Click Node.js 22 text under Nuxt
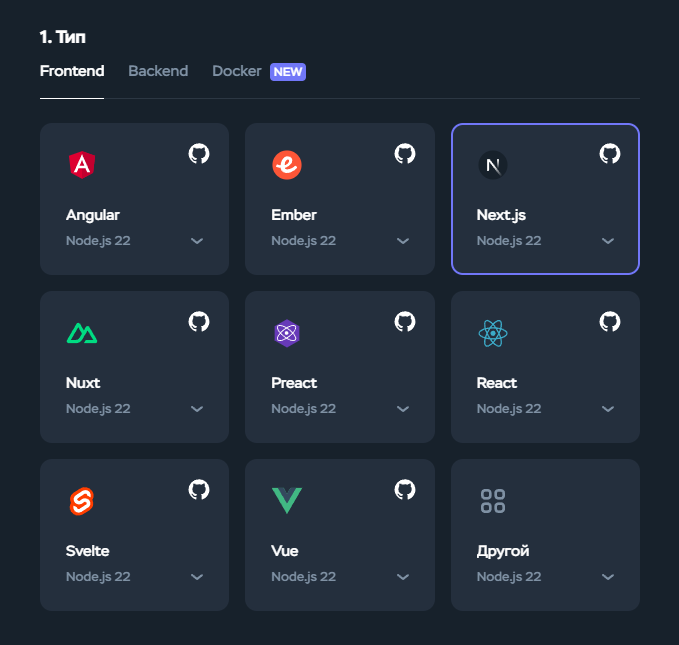Screen dimensions: 679x645 98,409
